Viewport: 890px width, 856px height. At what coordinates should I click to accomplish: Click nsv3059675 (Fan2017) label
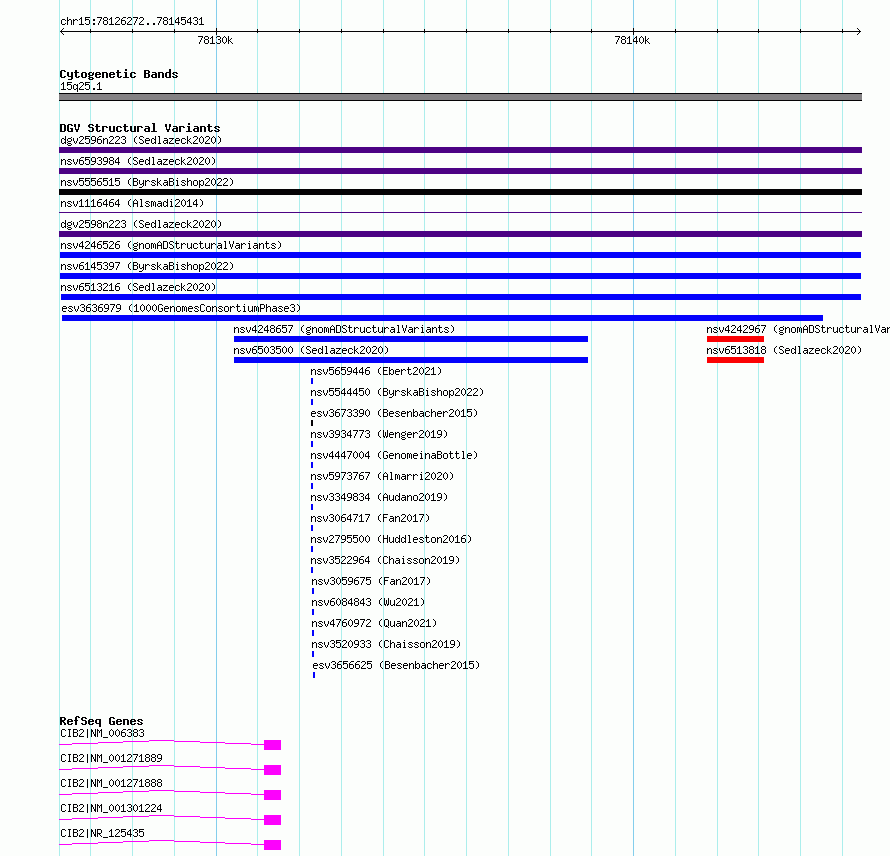pos(371,581)
